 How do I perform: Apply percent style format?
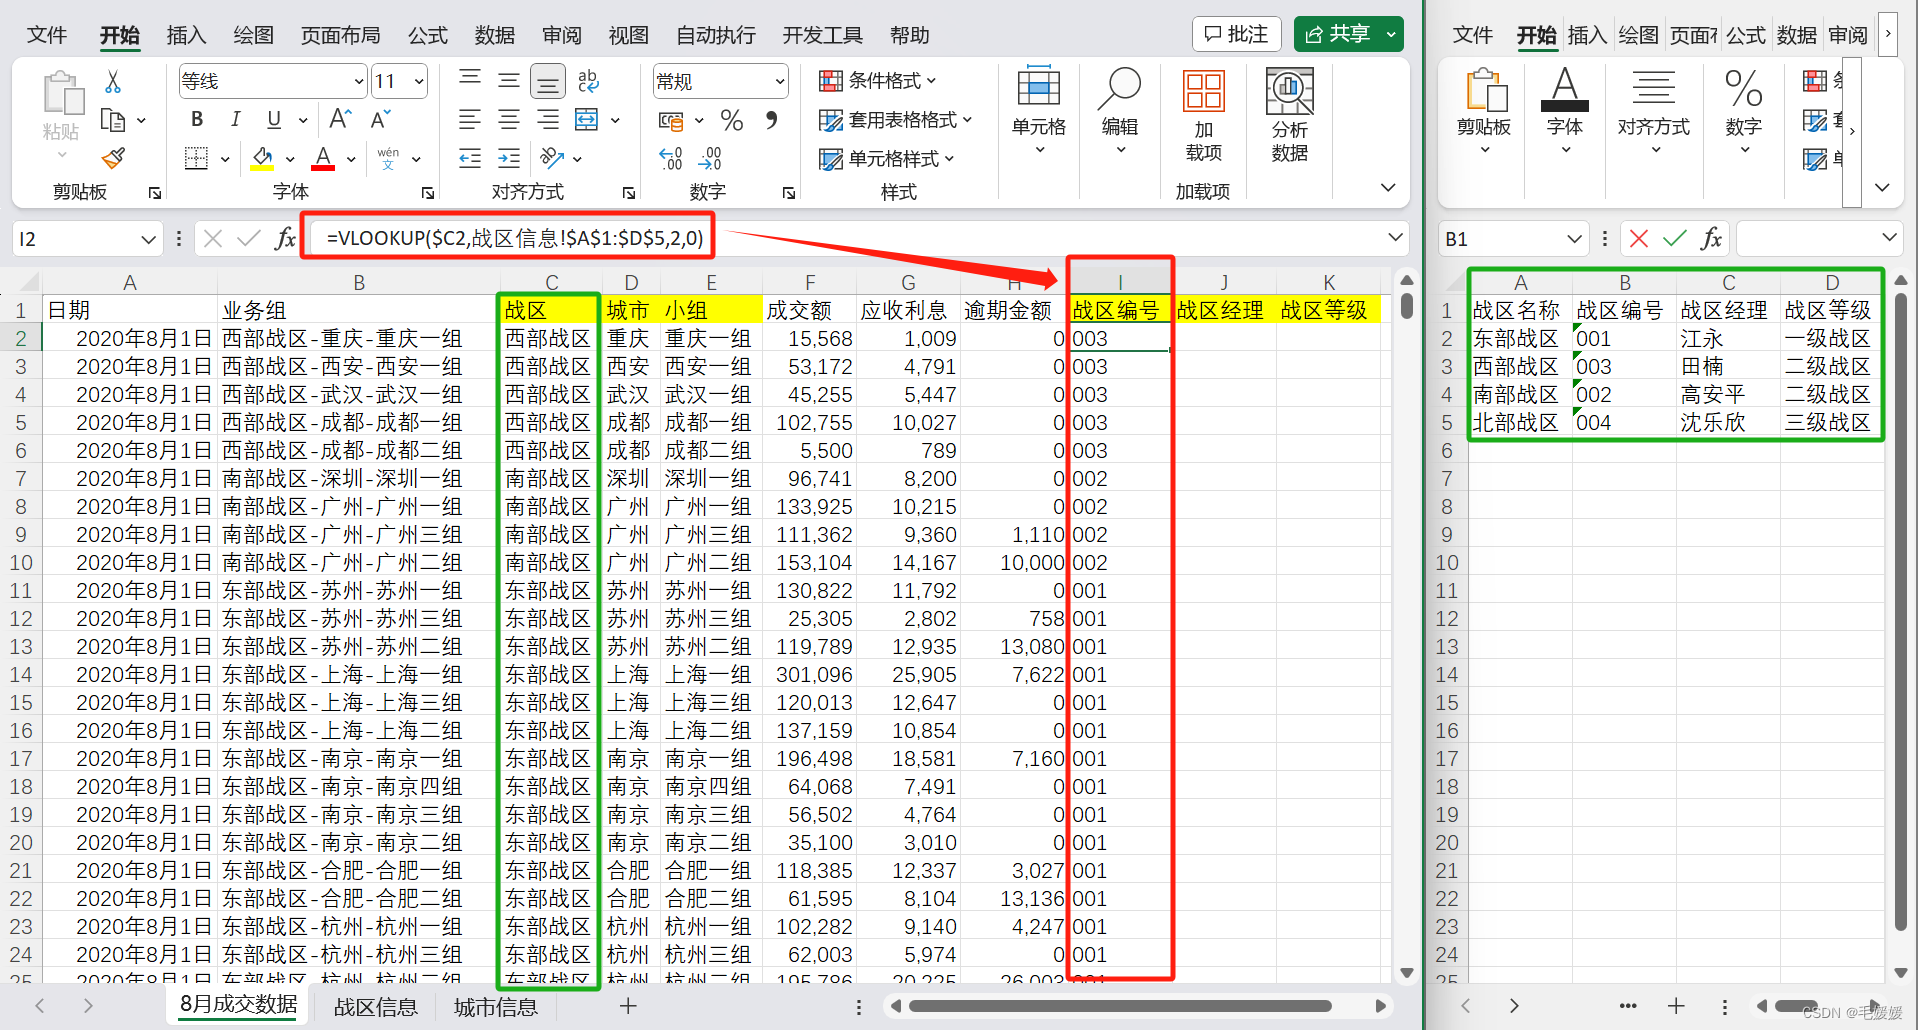(x=732, y=121)
